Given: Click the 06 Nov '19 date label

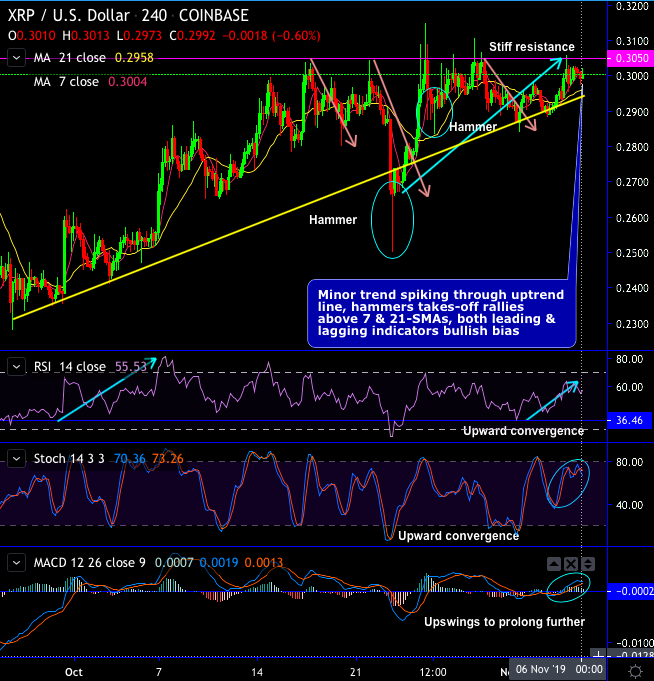Looking at the screenshot, I should click(x=541, y=669).
